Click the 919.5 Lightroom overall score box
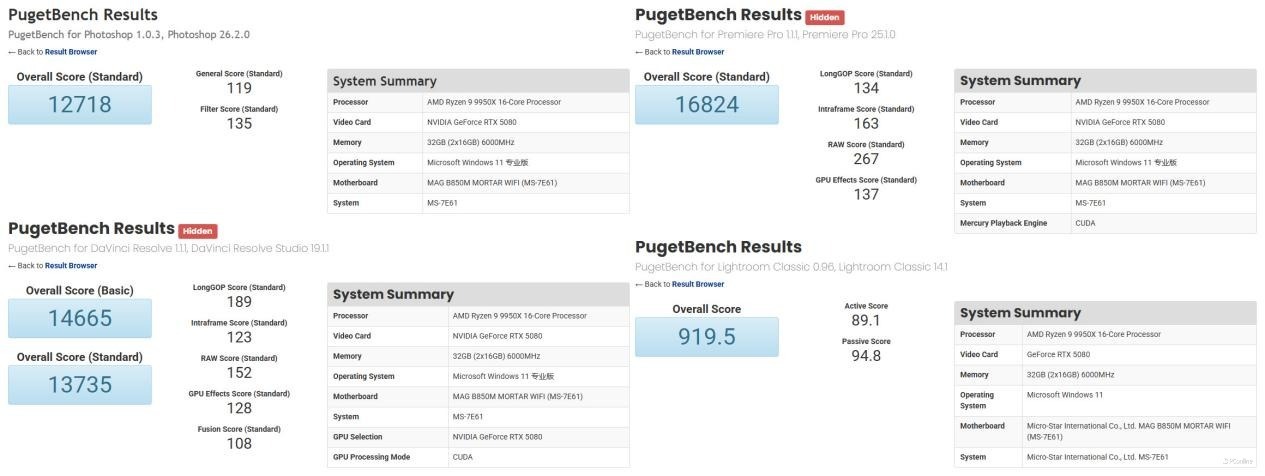This screenshot has height=476, width=1265. [706, 337]
